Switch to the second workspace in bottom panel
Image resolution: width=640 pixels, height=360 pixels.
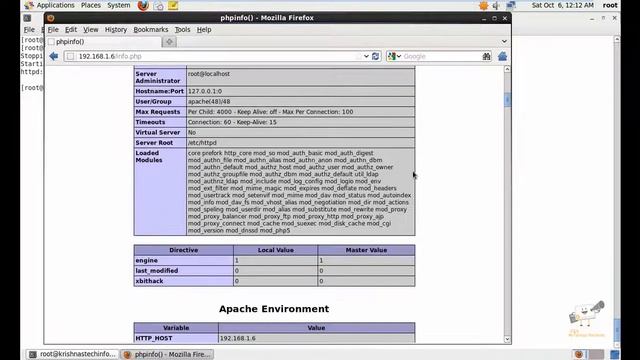pos(596,354)
